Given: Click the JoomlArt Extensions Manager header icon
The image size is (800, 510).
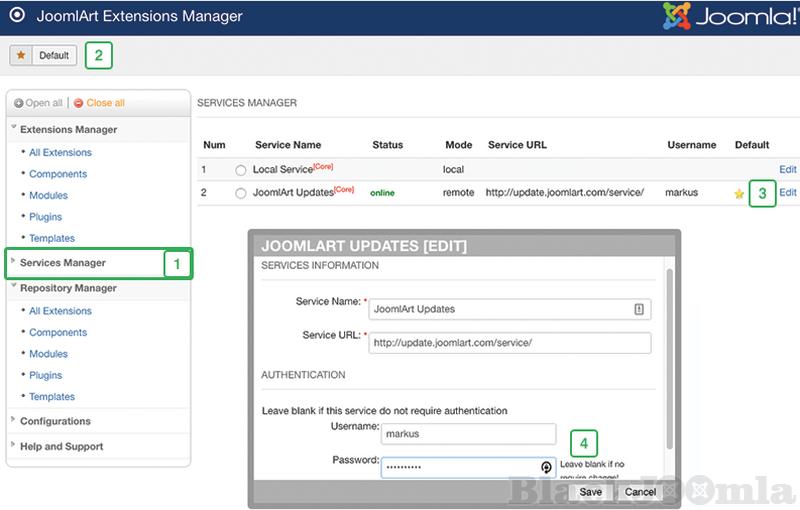Looking at the screenshot, I should (x=17, y=17).
